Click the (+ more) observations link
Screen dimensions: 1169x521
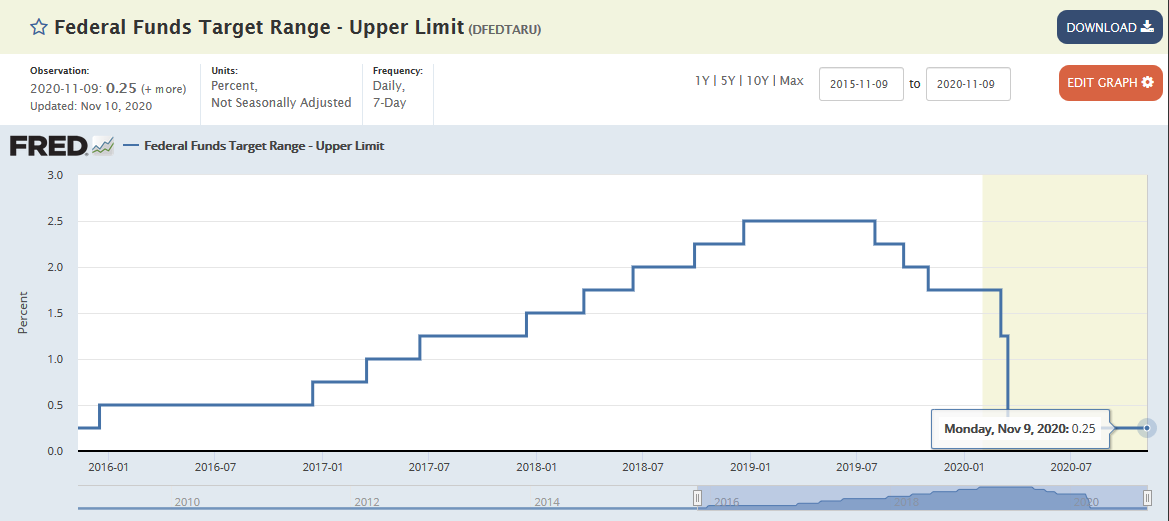[163, 89]
